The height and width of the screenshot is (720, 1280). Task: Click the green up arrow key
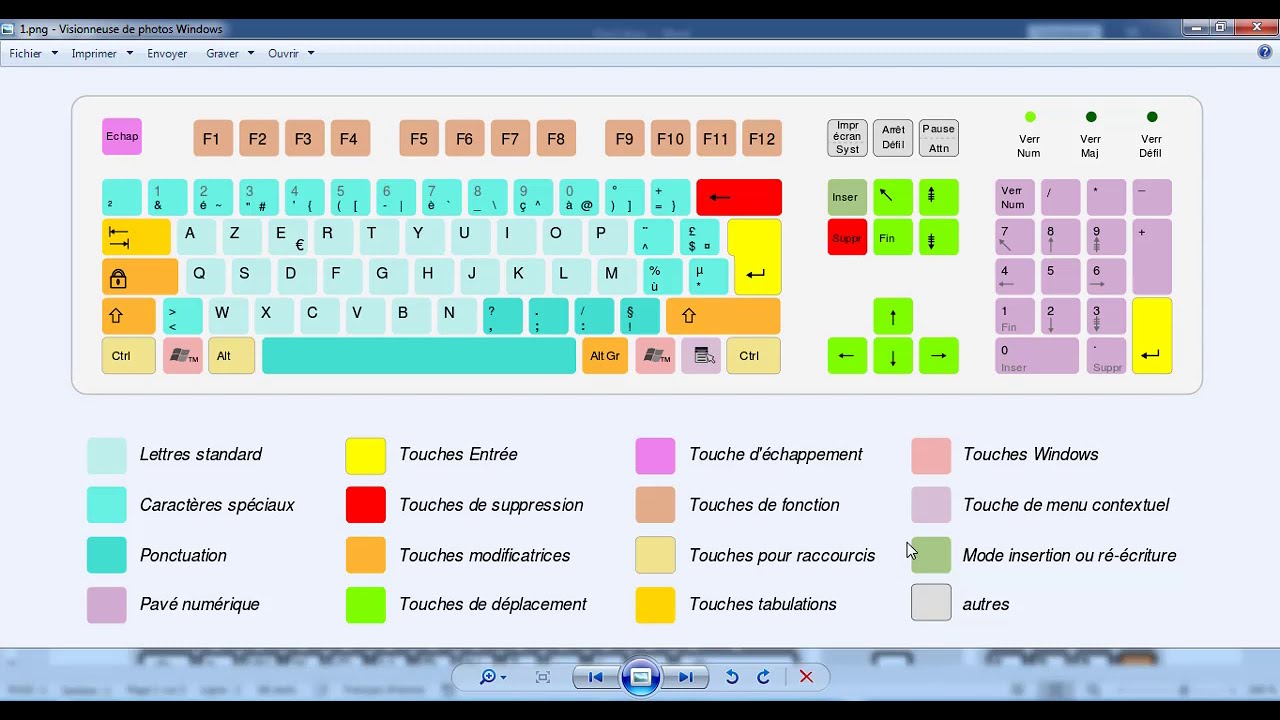tap(893, 316)
